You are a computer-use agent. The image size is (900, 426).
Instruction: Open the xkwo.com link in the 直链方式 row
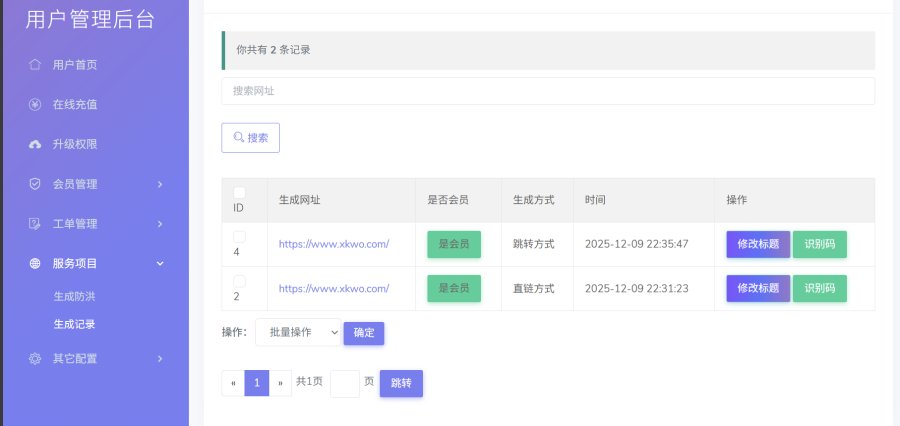tap(333, 289)
